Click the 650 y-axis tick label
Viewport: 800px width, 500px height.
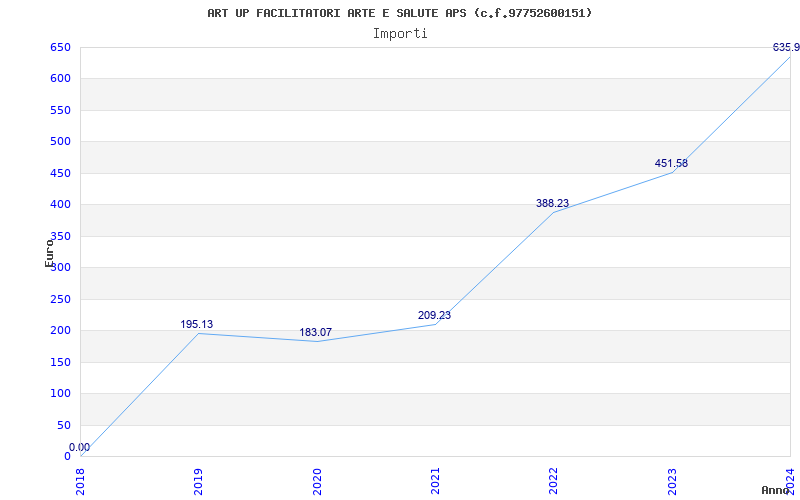point(60,47)
